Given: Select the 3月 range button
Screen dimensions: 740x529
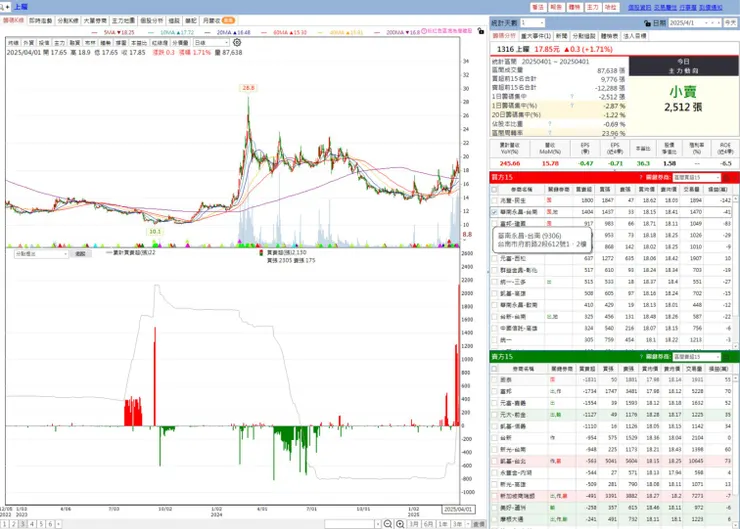Looking at the screenshot, I should [414, 524].
